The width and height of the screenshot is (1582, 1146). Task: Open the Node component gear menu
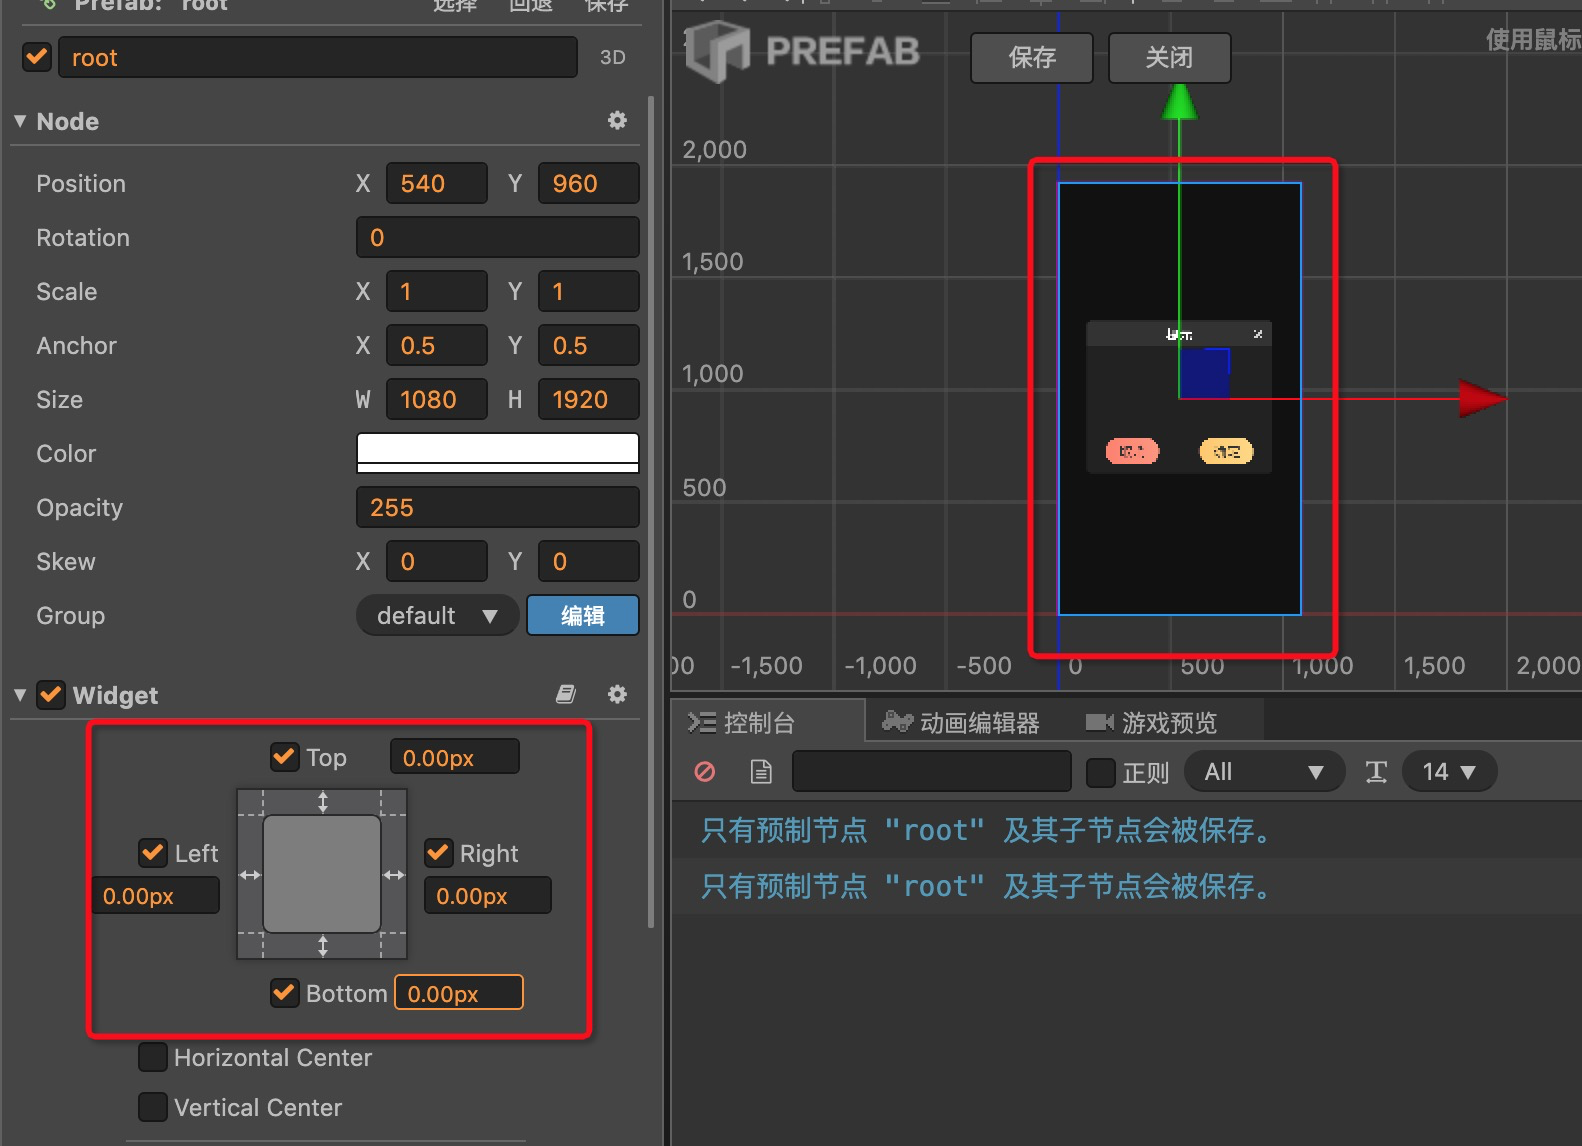pos(617,121)
